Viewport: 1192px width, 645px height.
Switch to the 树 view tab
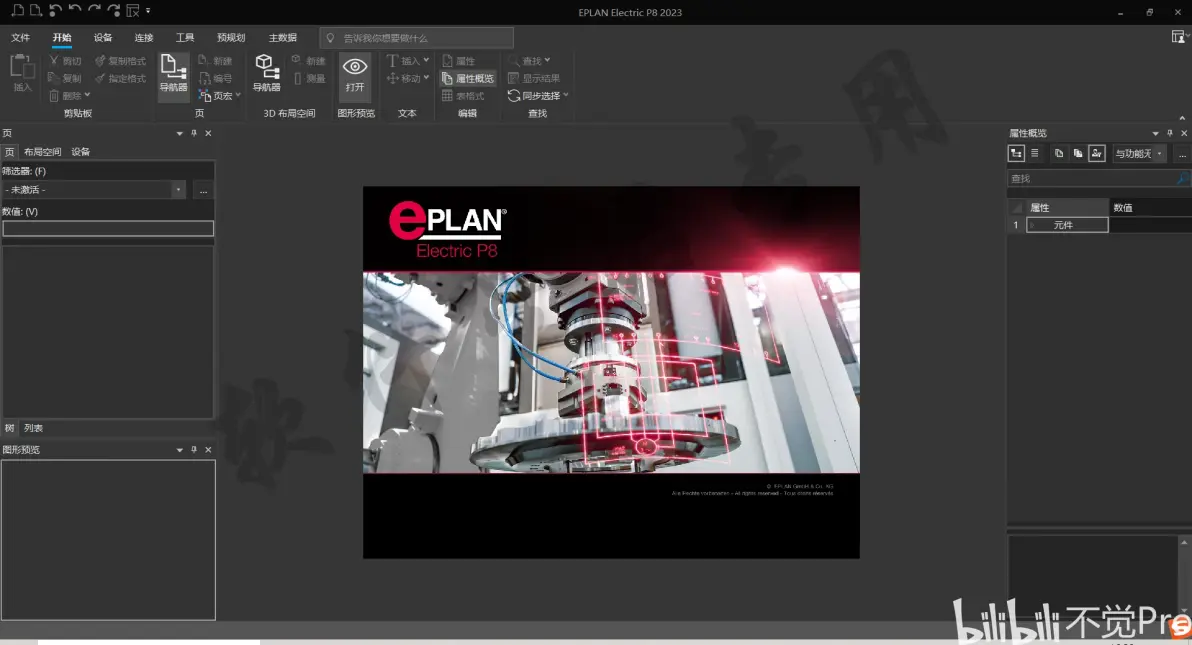coord(9,428)
